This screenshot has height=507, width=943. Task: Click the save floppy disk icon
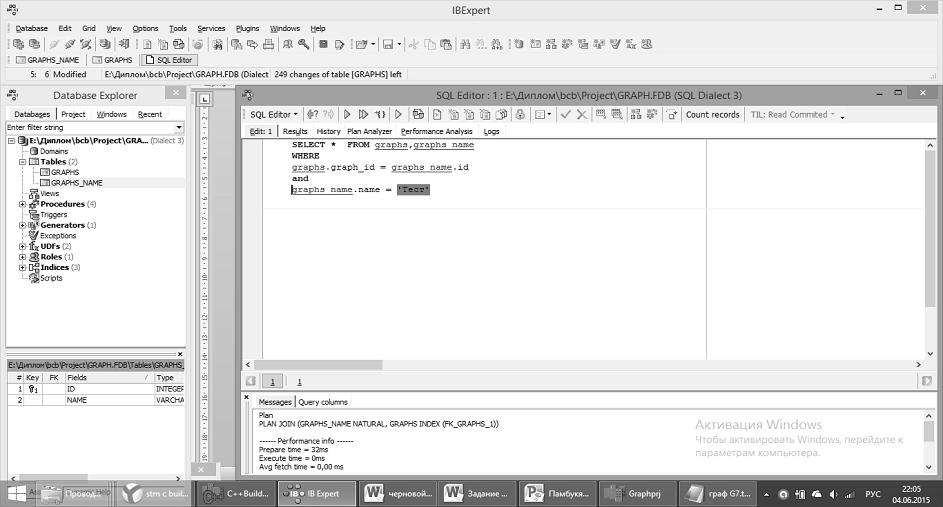click(388, 44)
